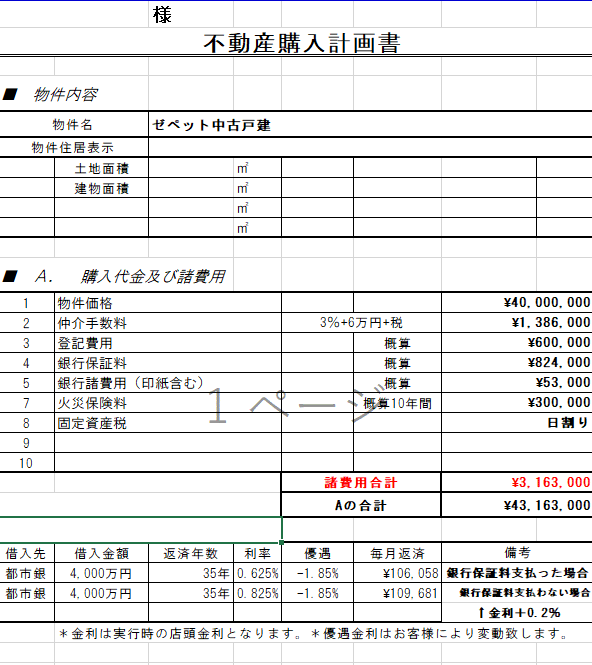Click the selection fill handle square
This screenshot has width=592, height=665.
[282, 542]
